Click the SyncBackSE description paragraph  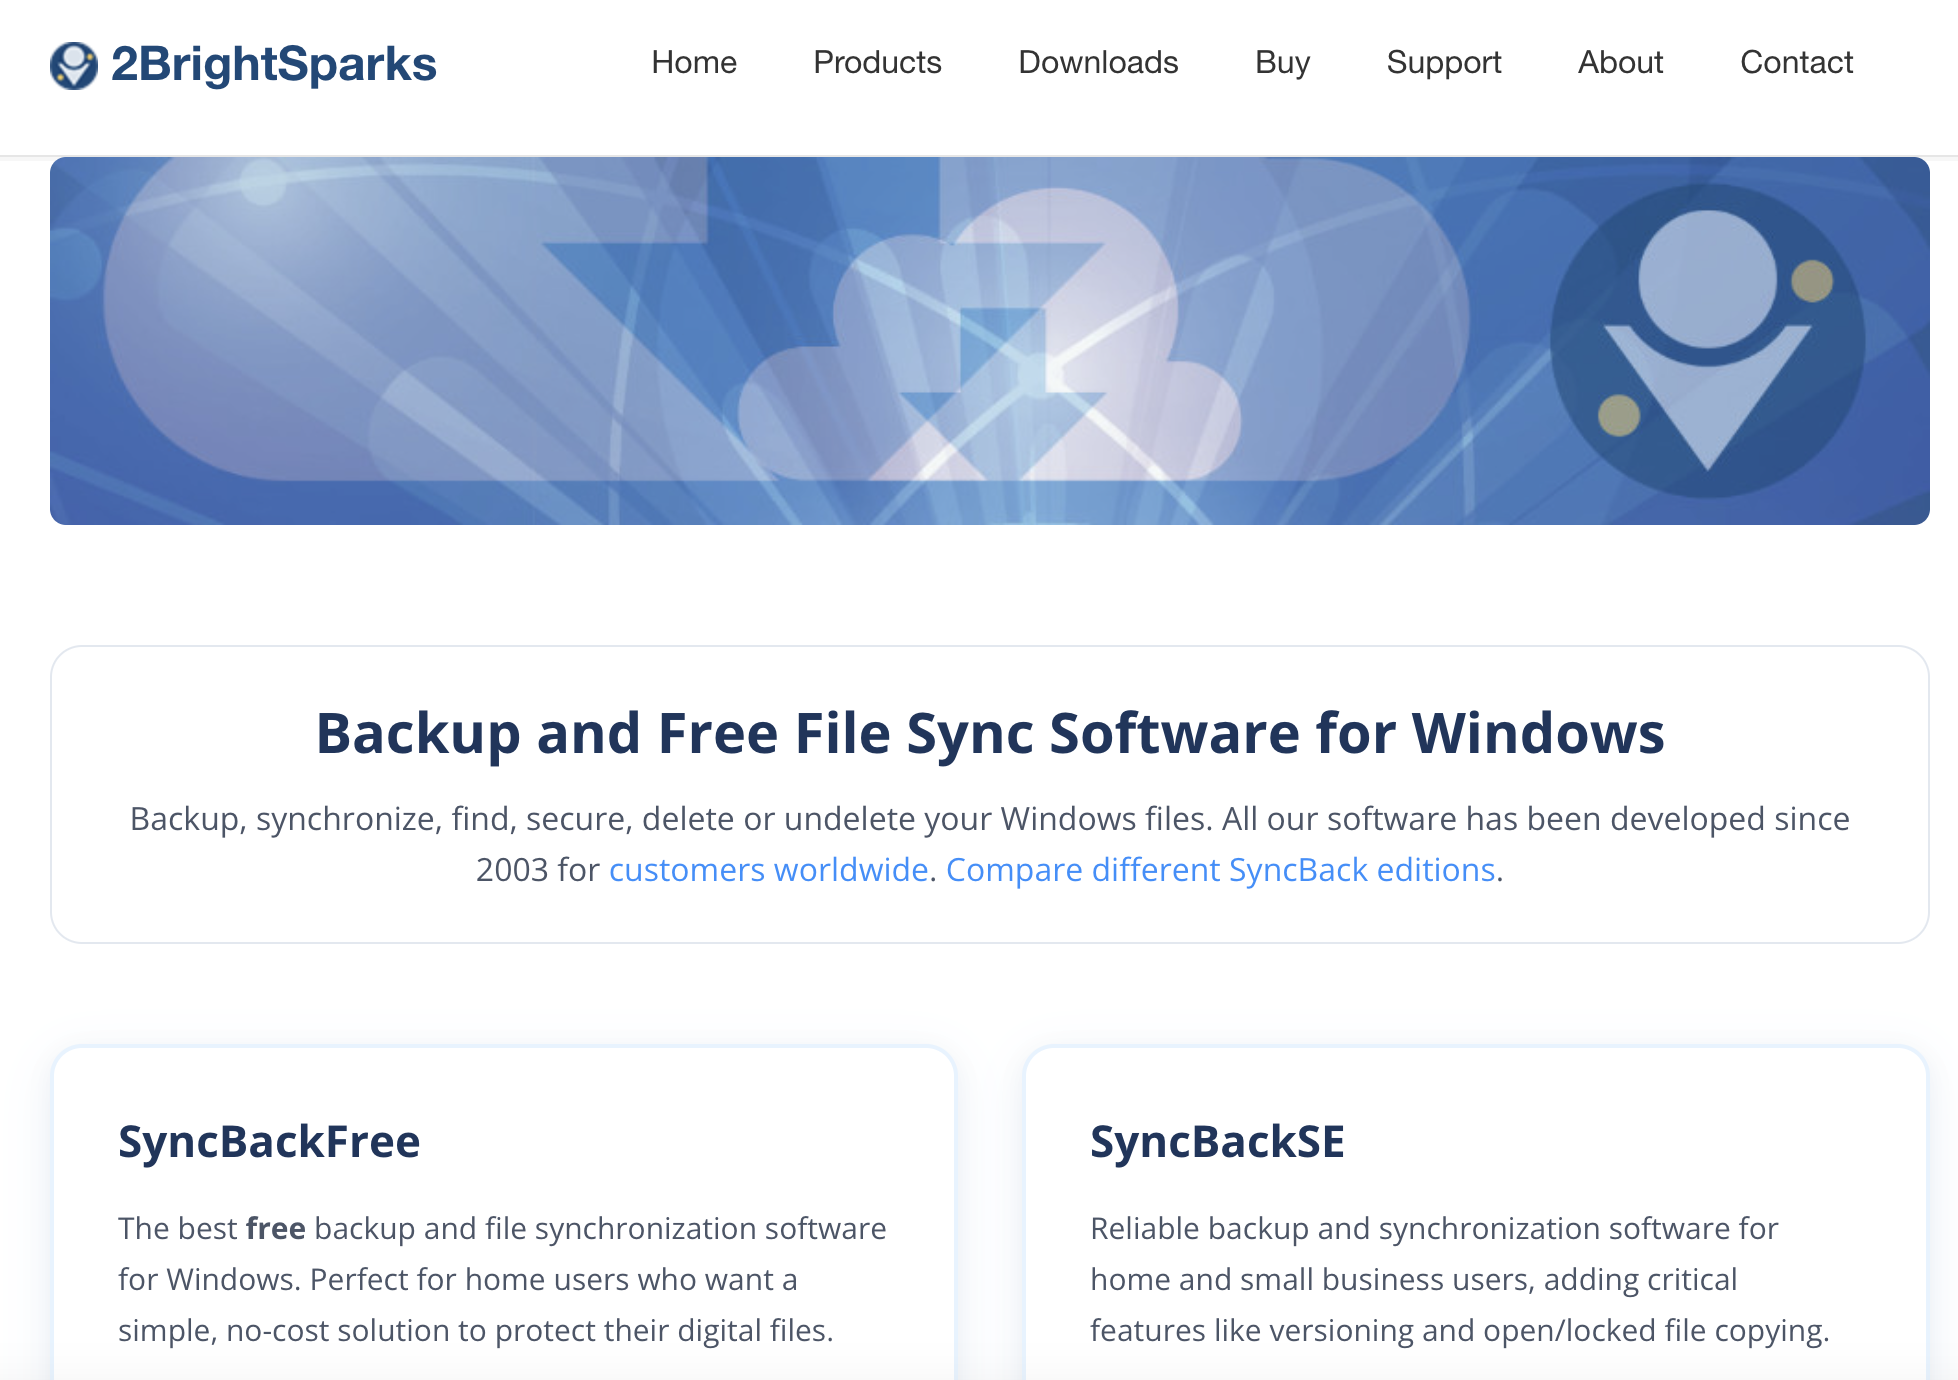click(x=1460, y=1279)
